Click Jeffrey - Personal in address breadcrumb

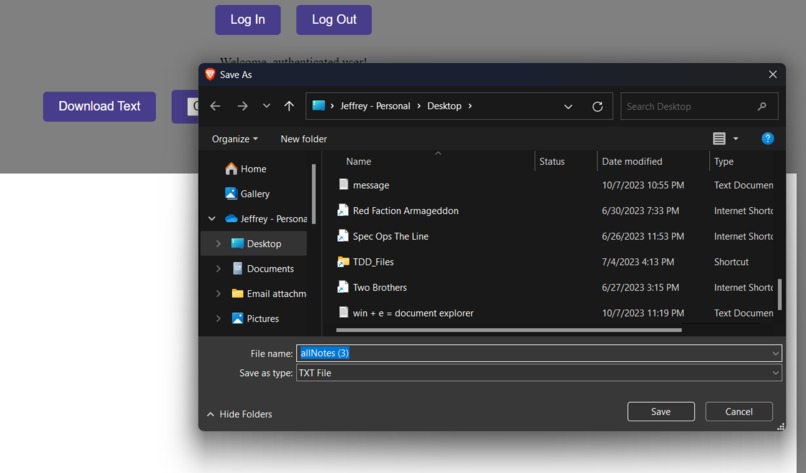tap(375, 106)
